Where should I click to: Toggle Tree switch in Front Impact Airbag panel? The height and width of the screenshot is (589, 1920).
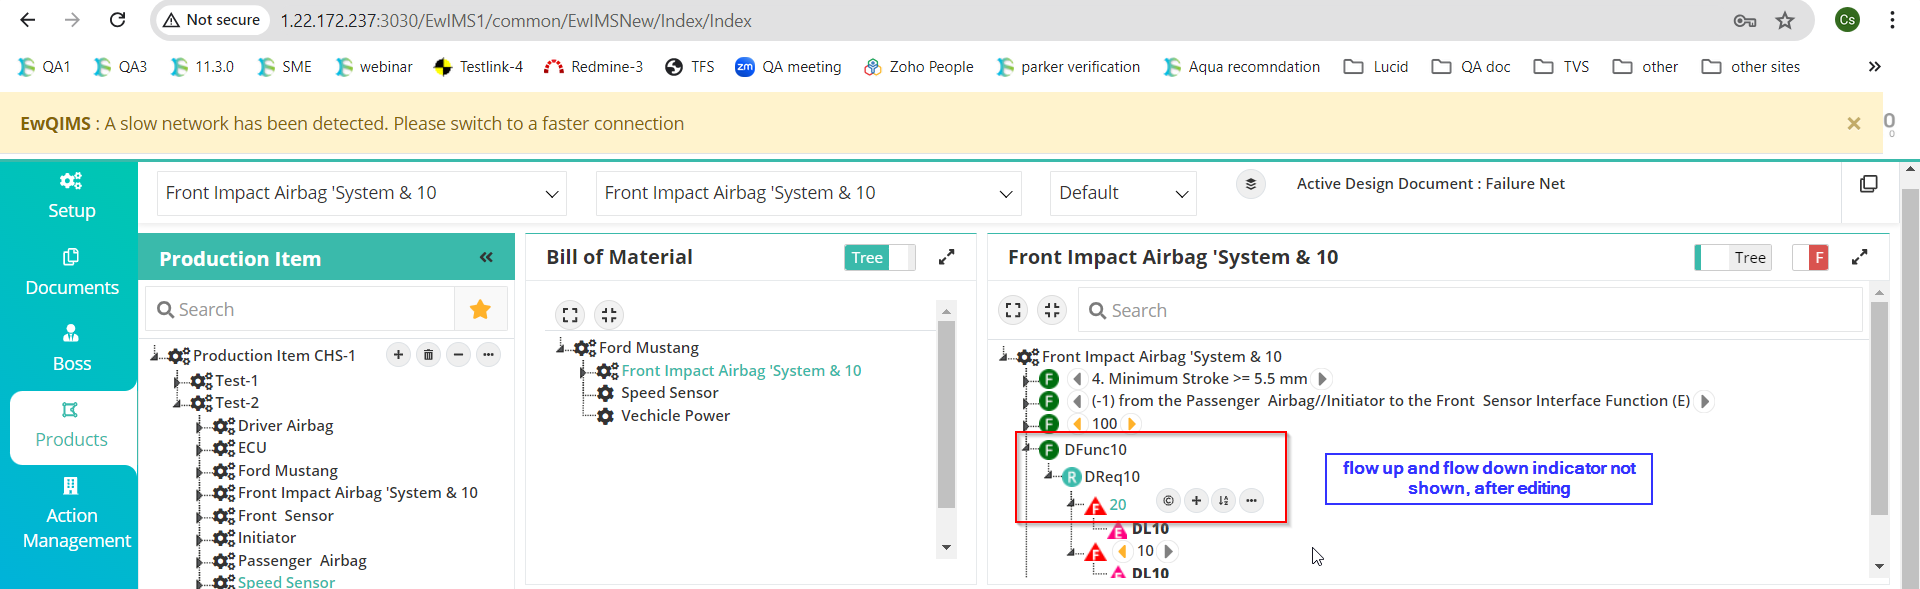(1733, 257)
